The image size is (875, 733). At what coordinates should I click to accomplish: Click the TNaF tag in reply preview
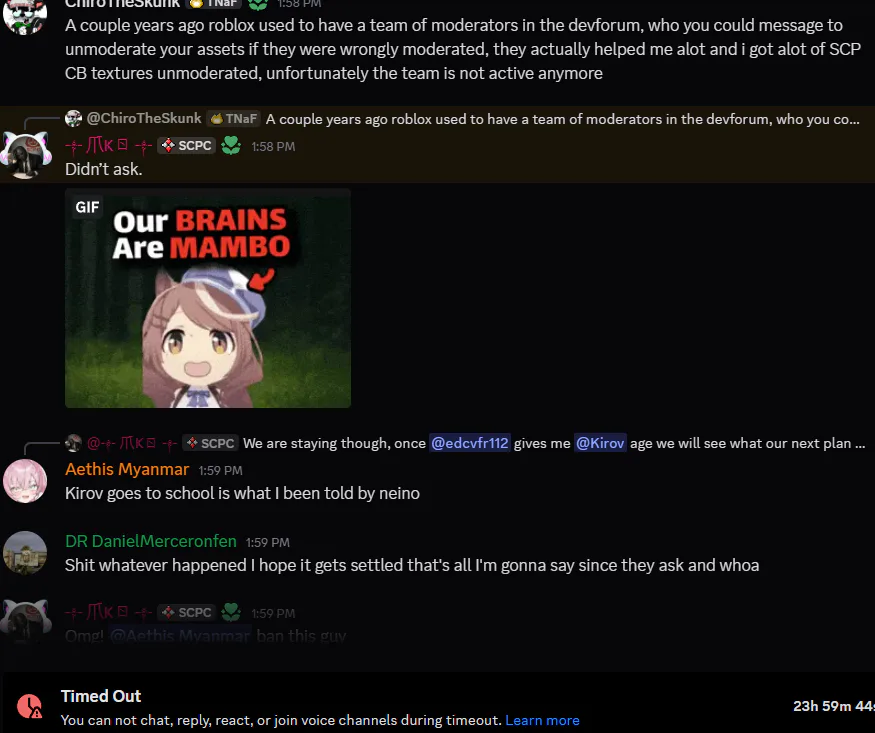click(x=234, y=118)
